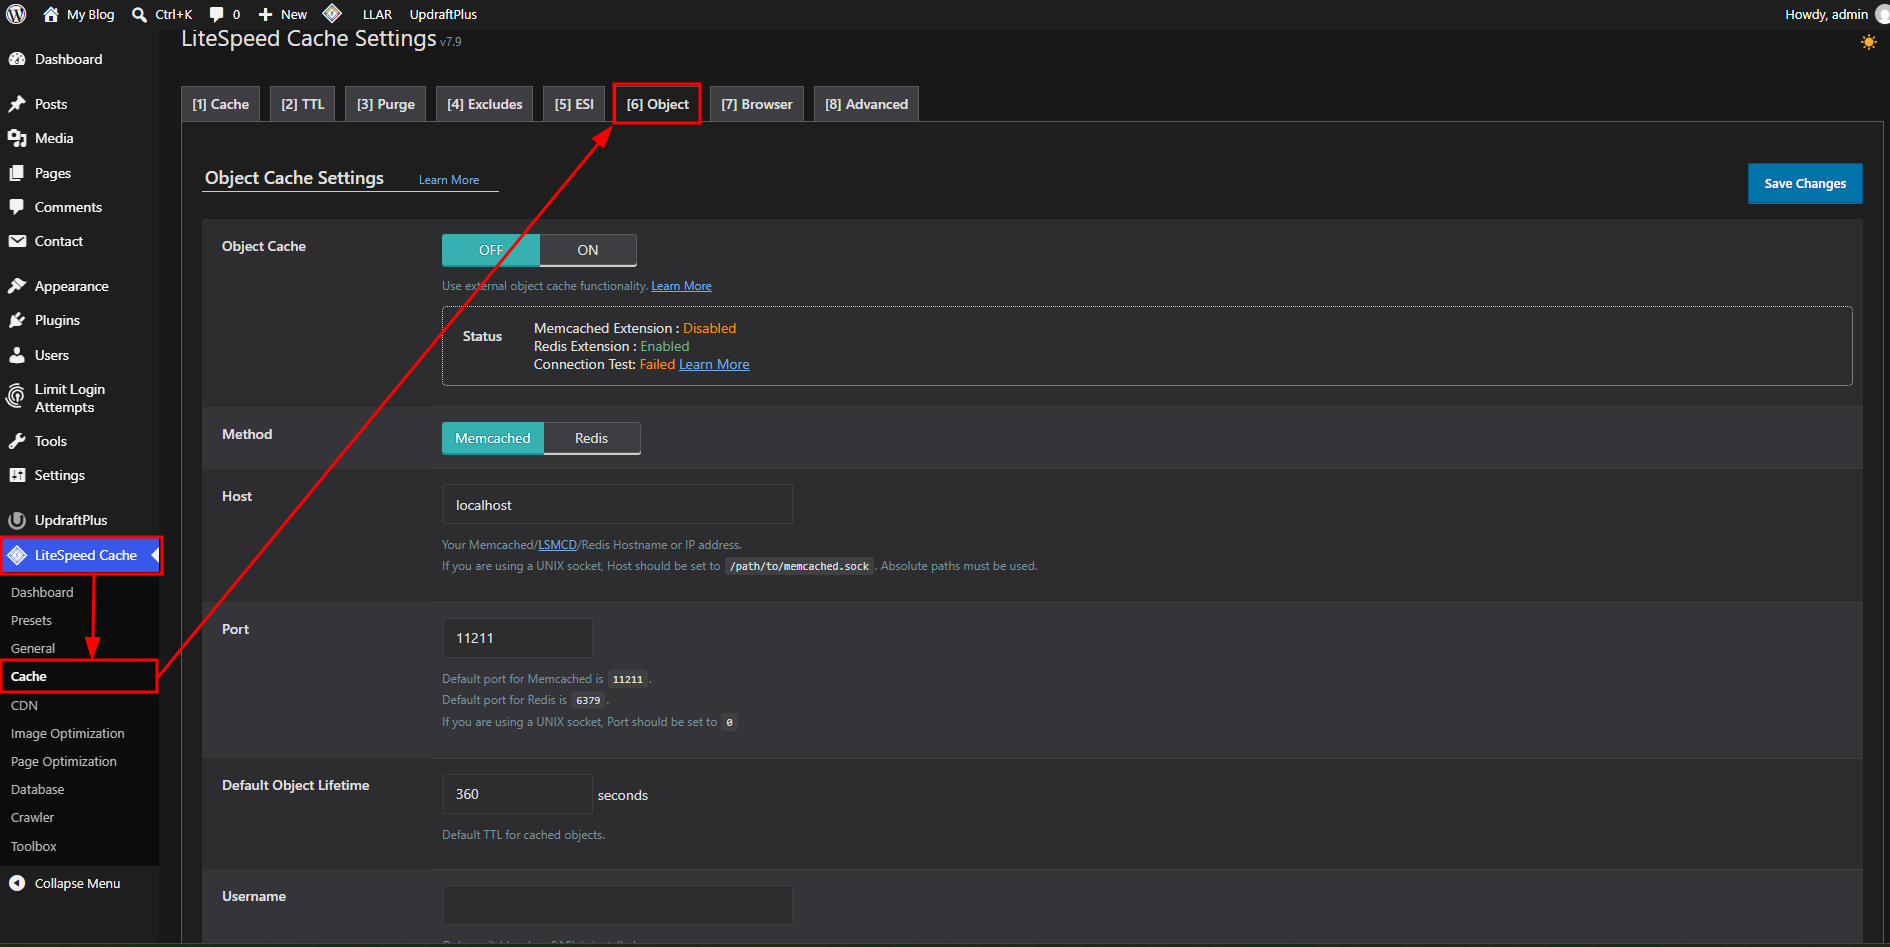Select Redis as the method

[x=592, y=438]
